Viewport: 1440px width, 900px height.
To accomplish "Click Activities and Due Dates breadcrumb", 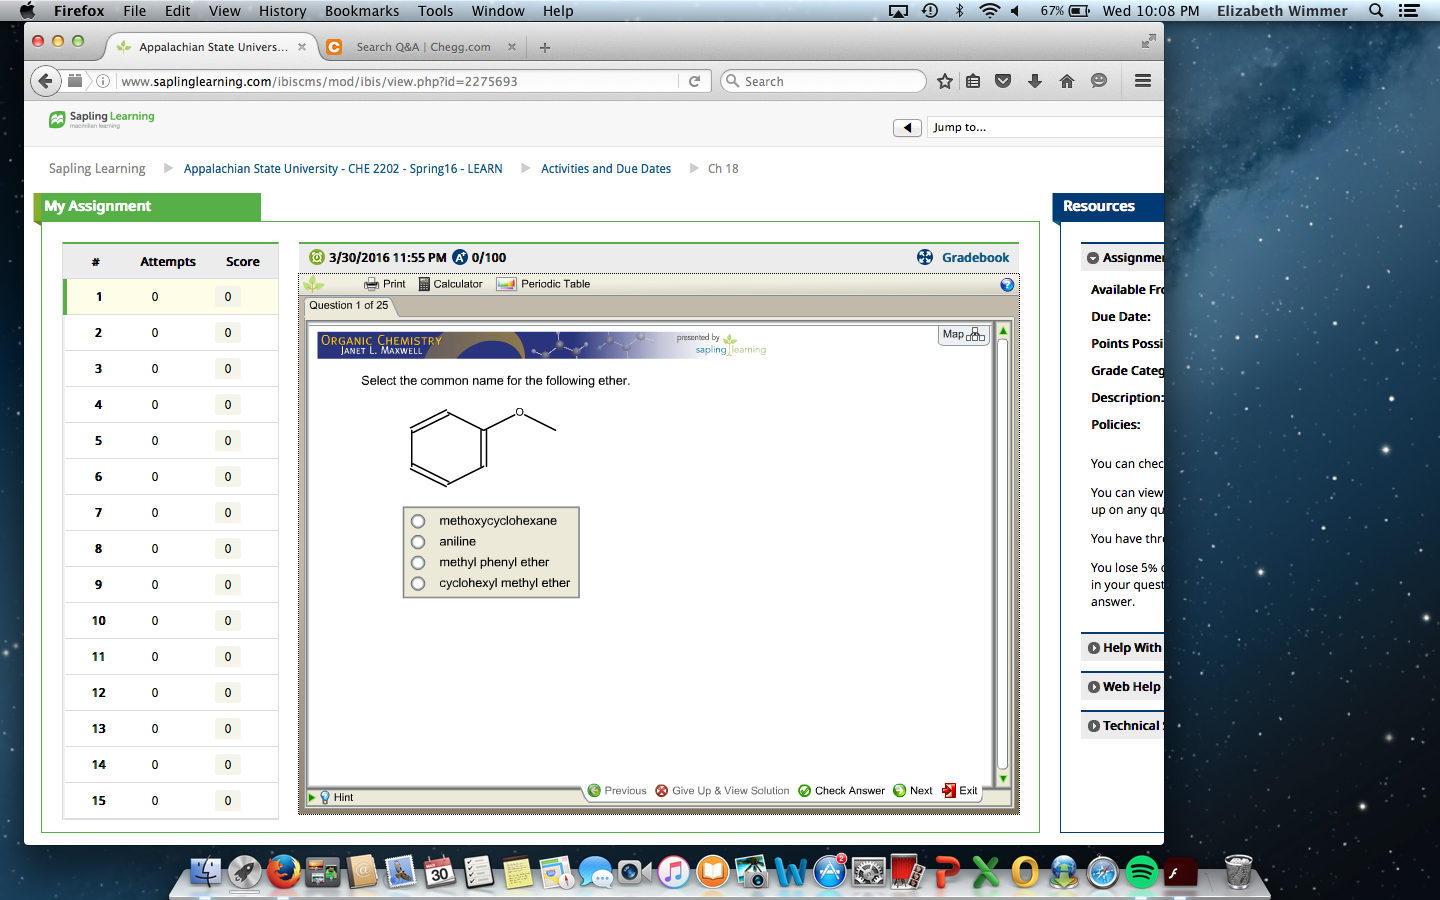I will (x=605, y=169).
